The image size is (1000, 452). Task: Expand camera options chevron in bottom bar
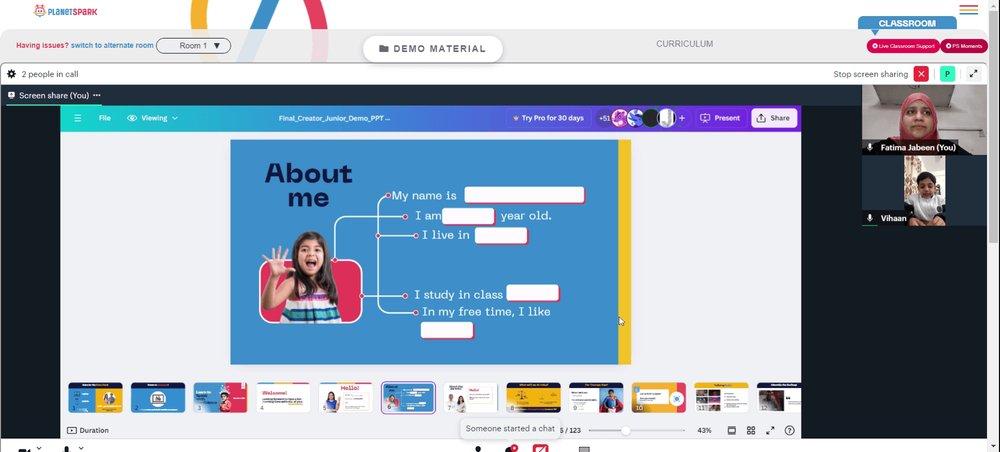point(39,448)
